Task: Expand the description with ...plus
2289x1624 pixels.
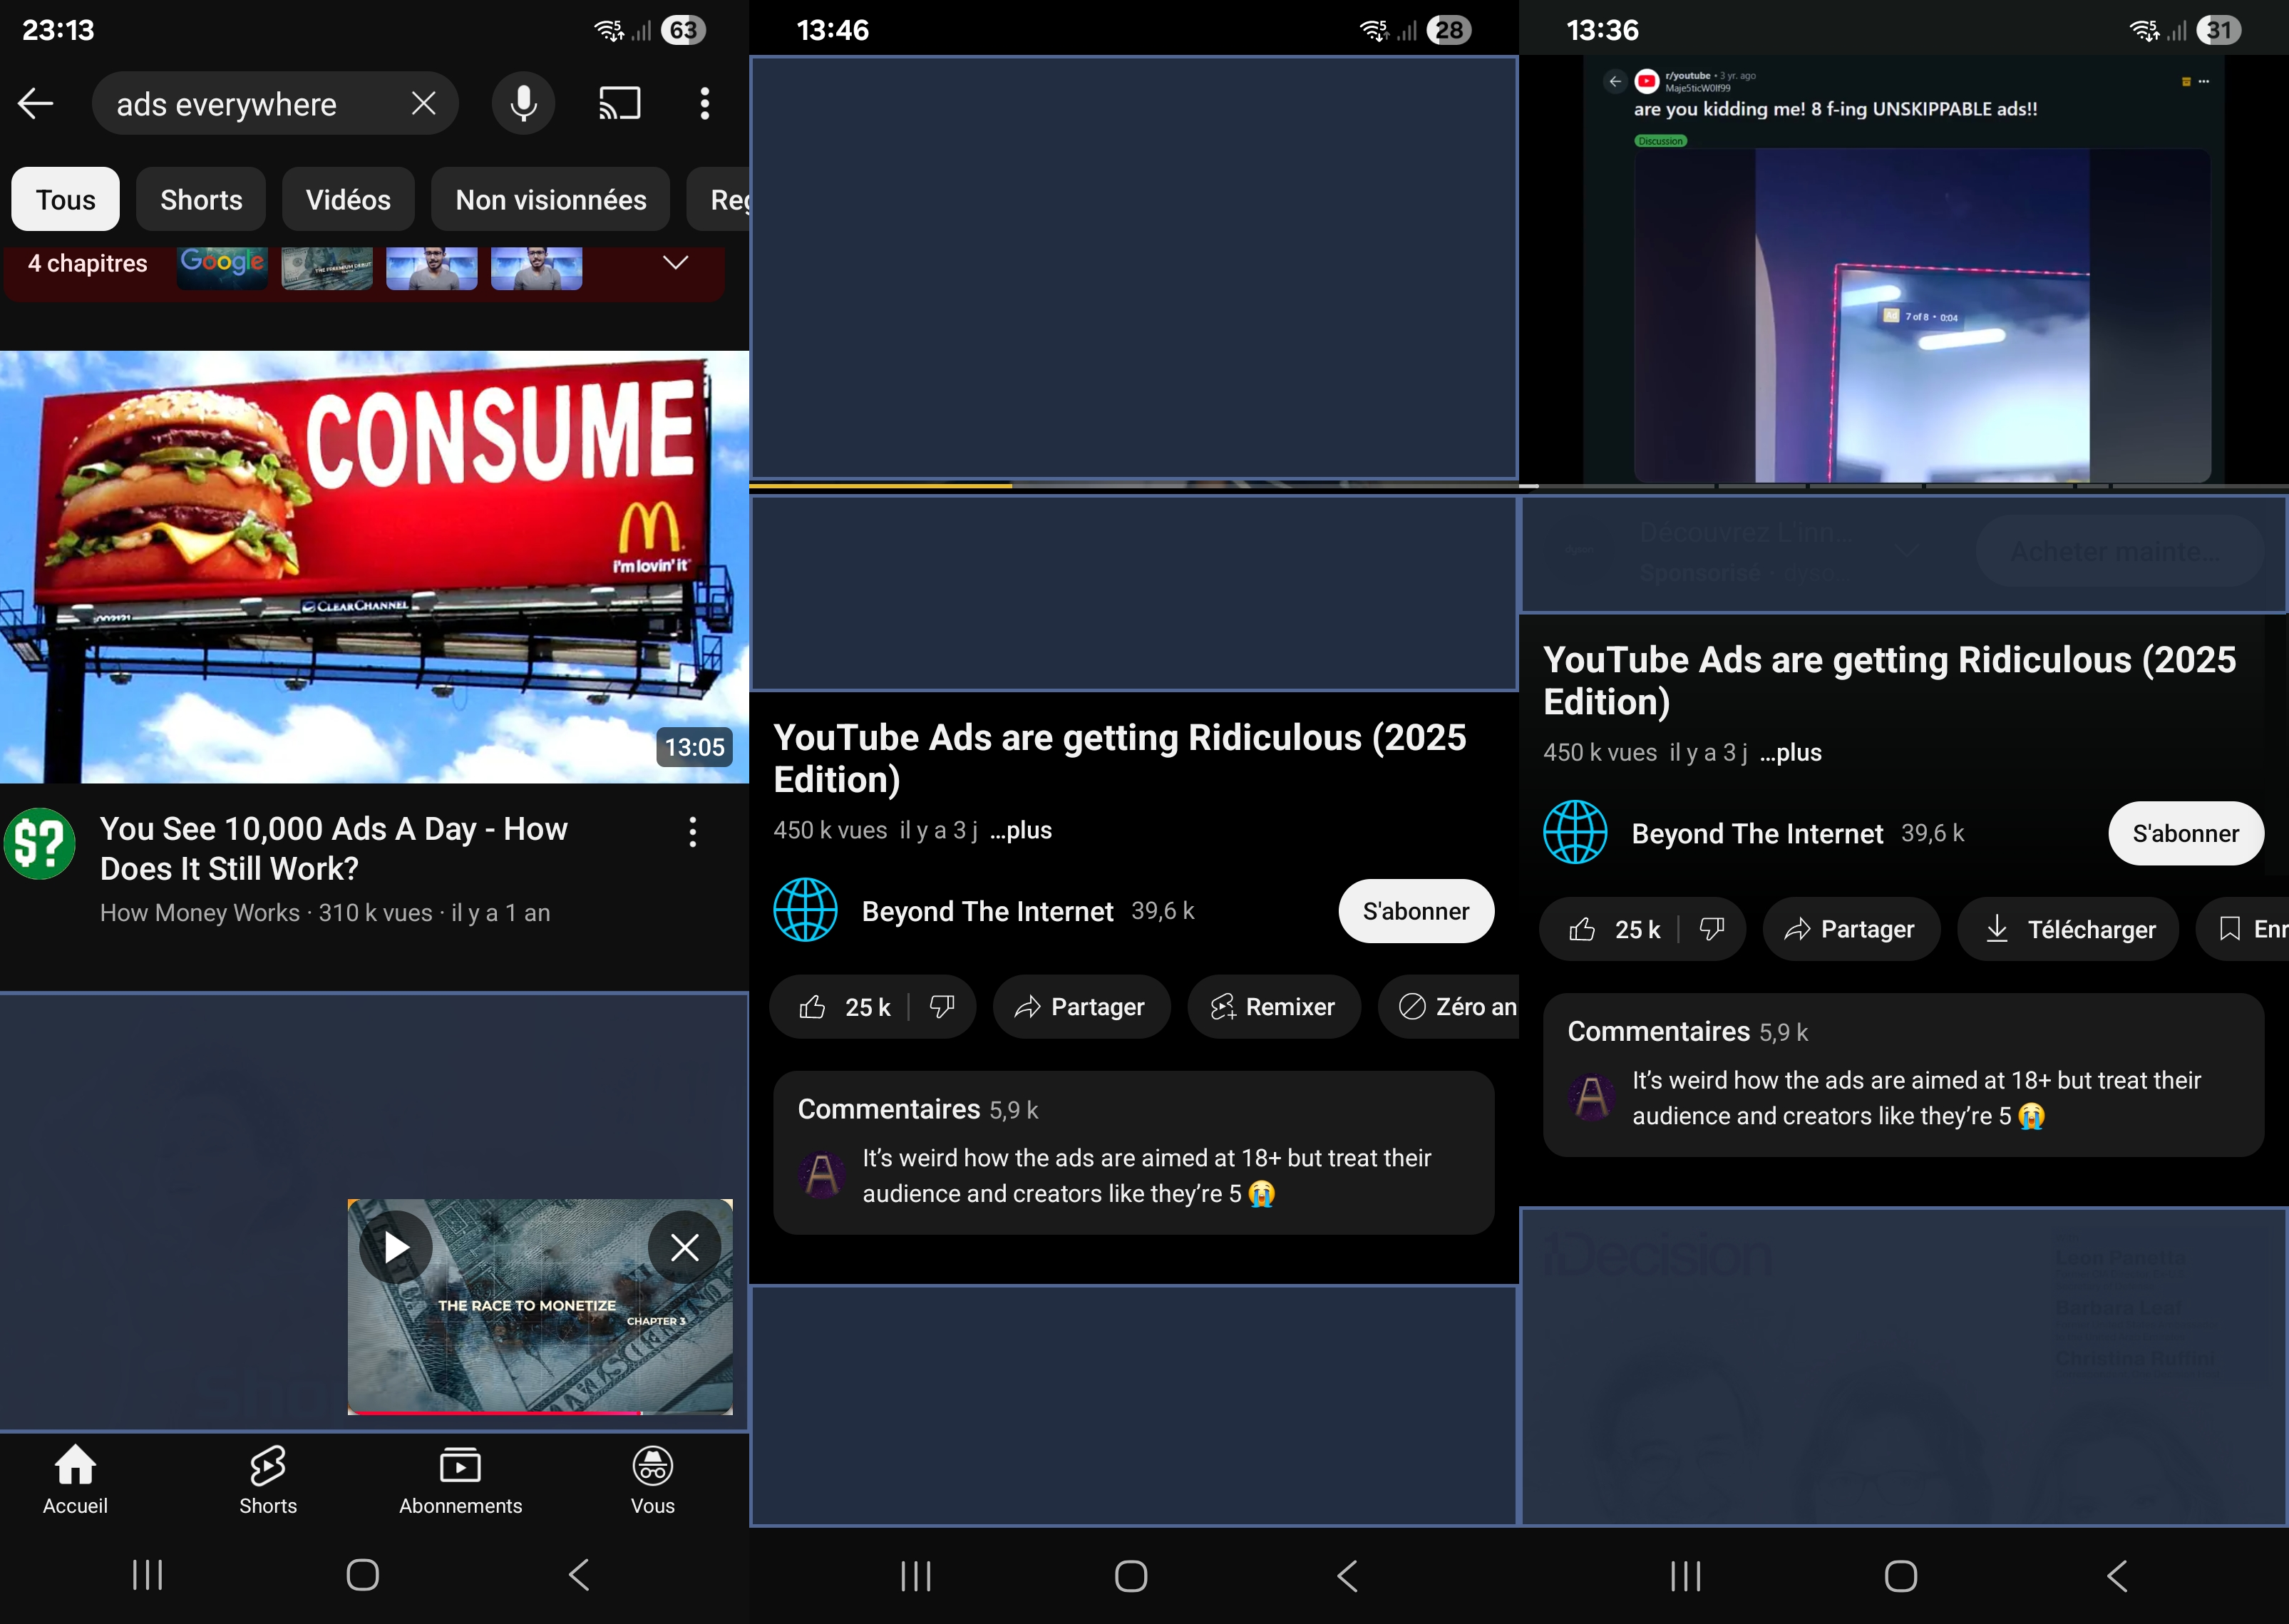Action: click(1020, 831)
